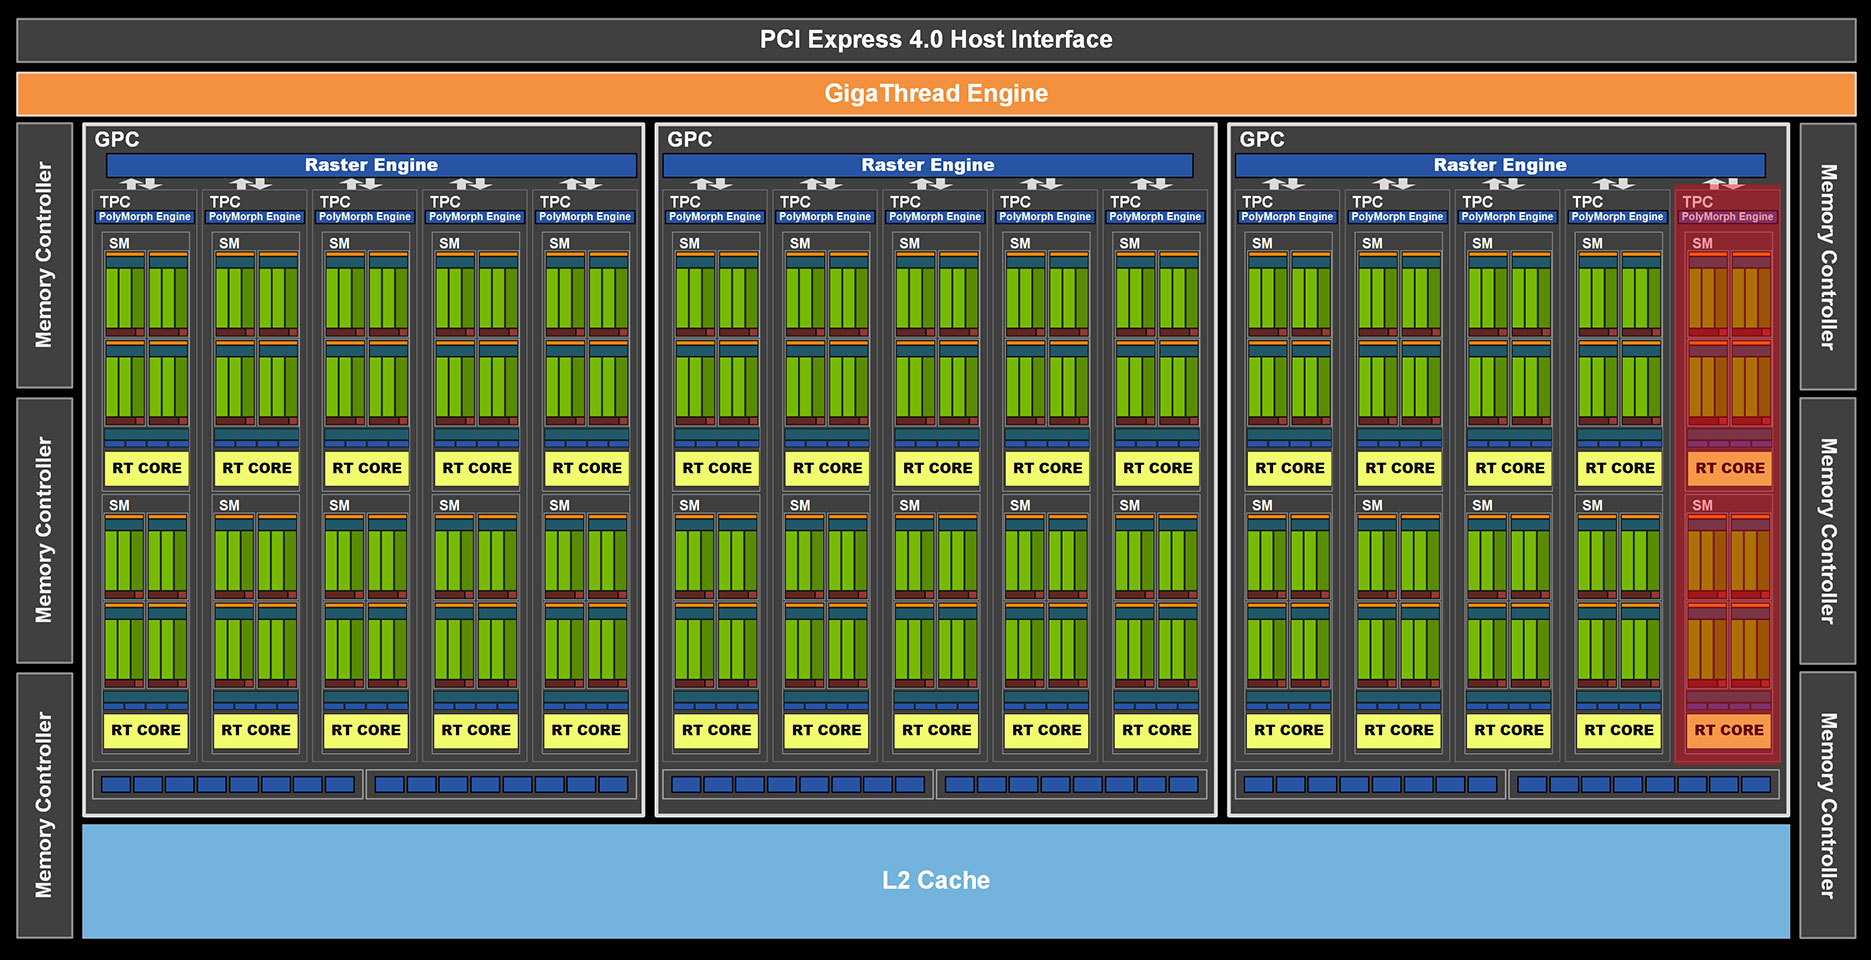
Task: Click the light blue L2 Cache block
Action: point(936,881)
